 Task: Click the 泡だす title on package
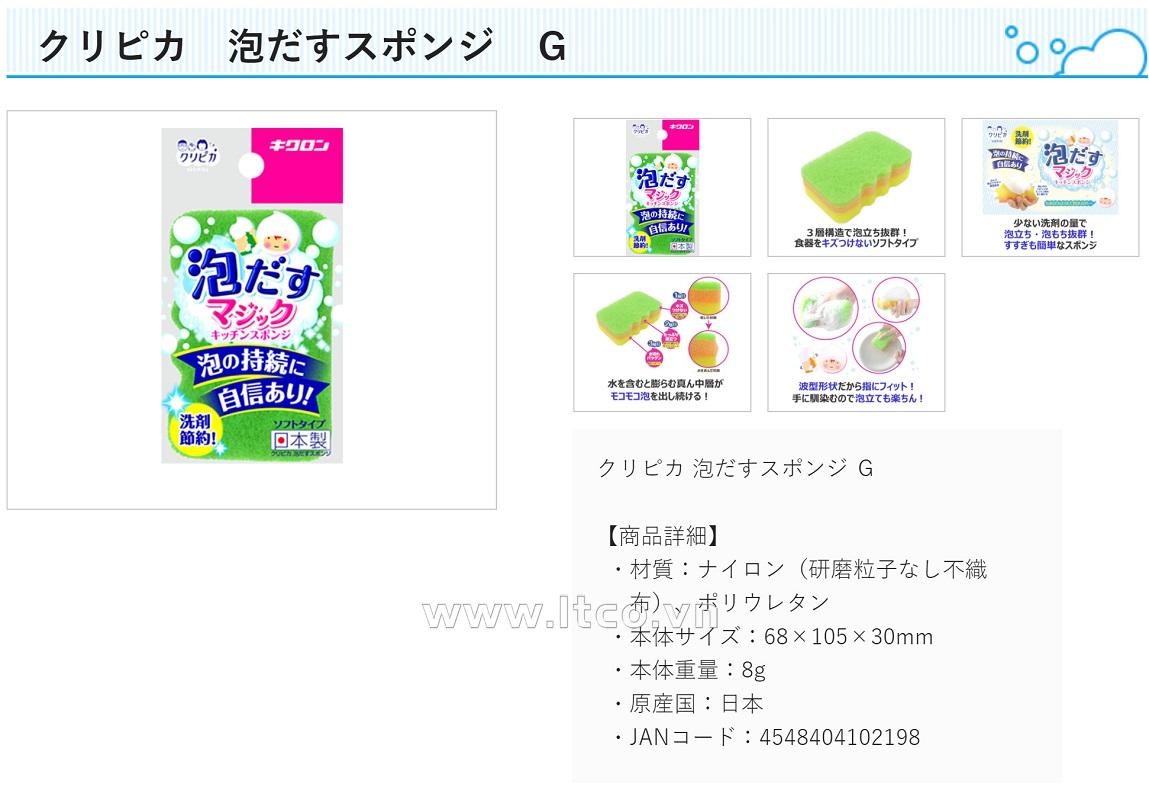pyautogui.click(x=254, y=275)
